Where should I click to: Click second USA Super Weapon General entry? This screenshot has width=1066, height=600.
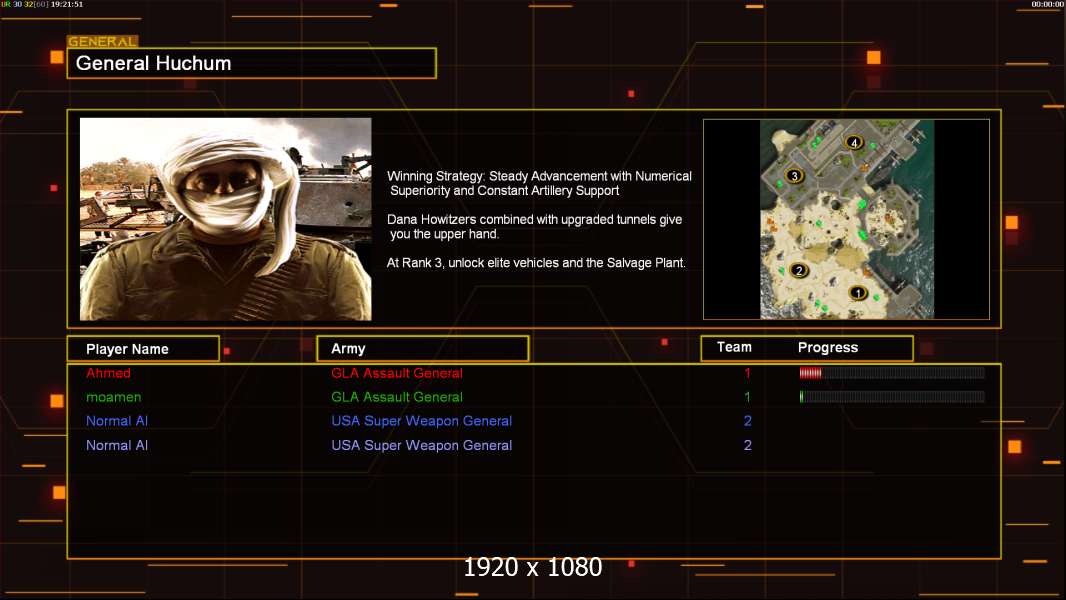point(422,445)
